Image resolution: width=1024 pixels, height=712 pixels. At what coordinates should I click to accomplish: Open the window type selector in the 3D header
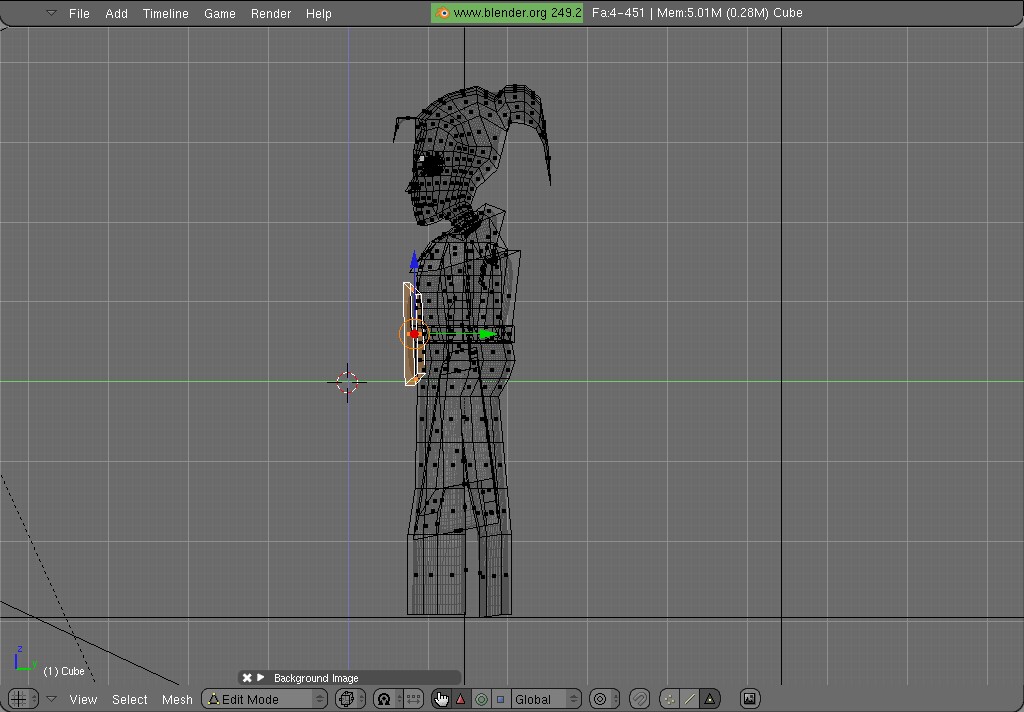(x=23, y=699)
